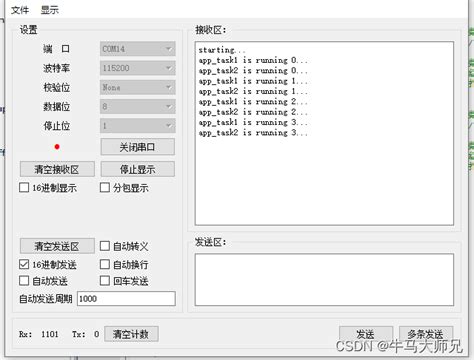Click the 发送 button

coord(366,334)
